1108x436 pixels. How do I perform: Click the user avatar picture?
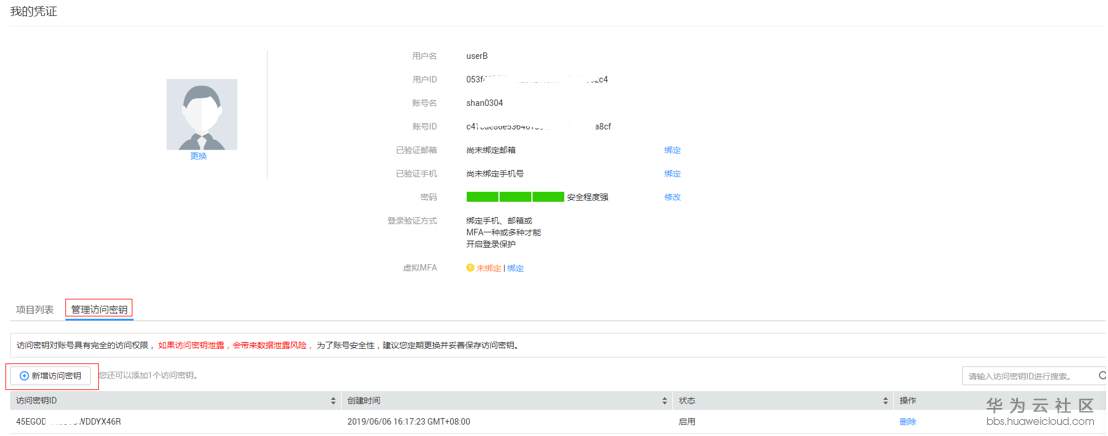(x=201, y=114)
